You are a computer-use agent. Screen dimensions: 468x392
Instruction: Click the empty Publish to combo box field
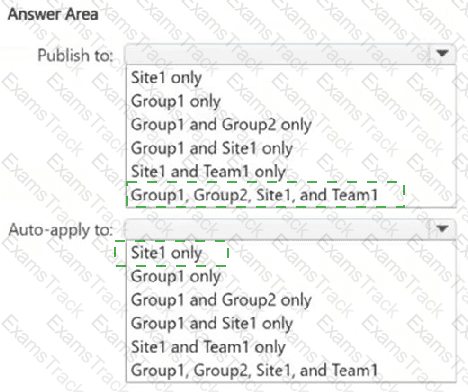click(x=277, y=54)
